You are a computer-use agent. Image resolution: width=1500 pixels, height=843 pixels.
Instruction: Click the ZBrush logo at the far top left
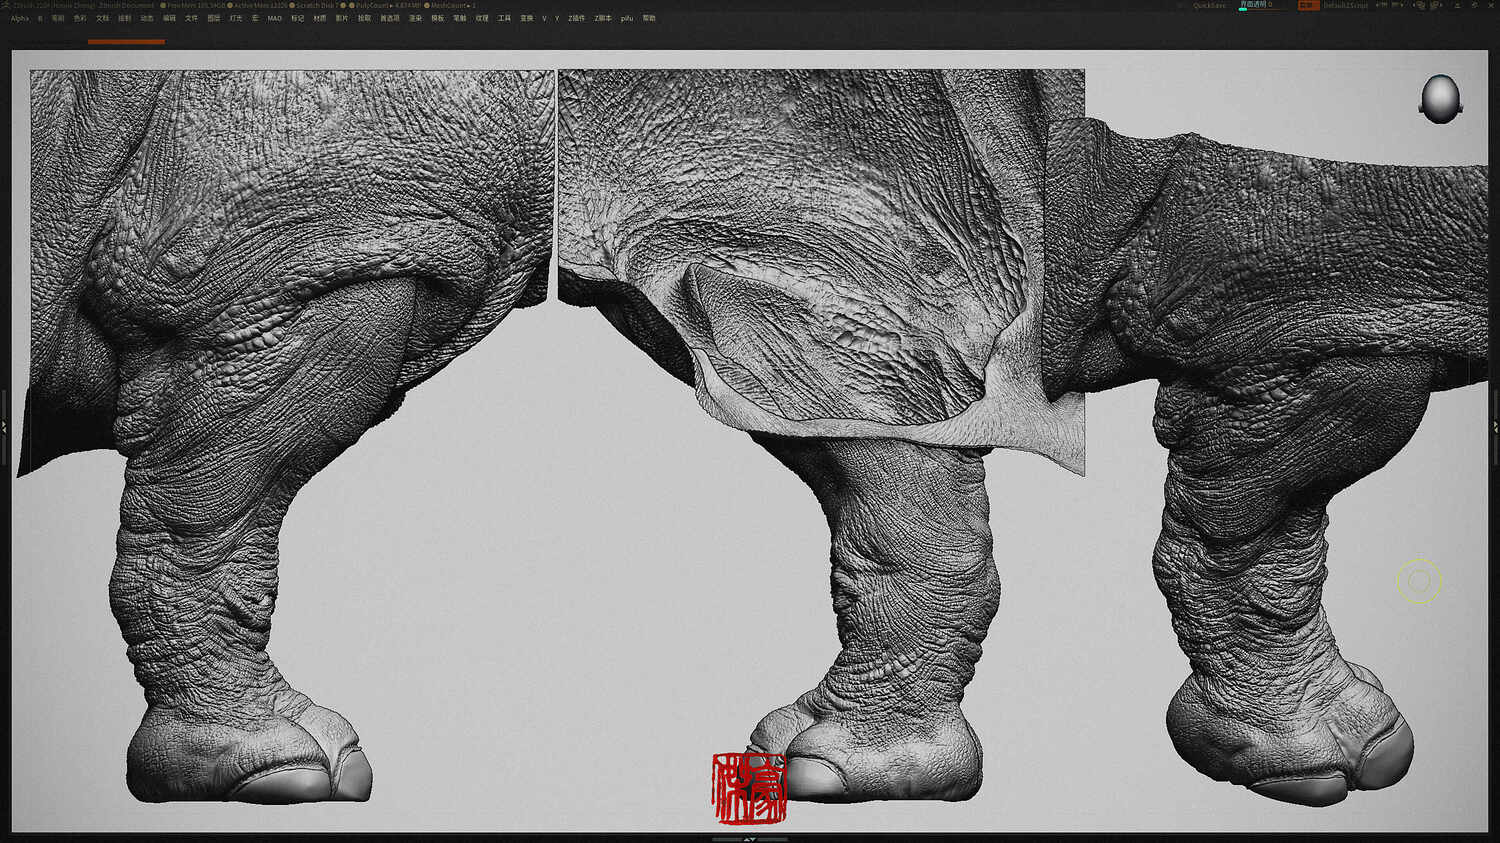pyautogui.click(x=6, y=4)
